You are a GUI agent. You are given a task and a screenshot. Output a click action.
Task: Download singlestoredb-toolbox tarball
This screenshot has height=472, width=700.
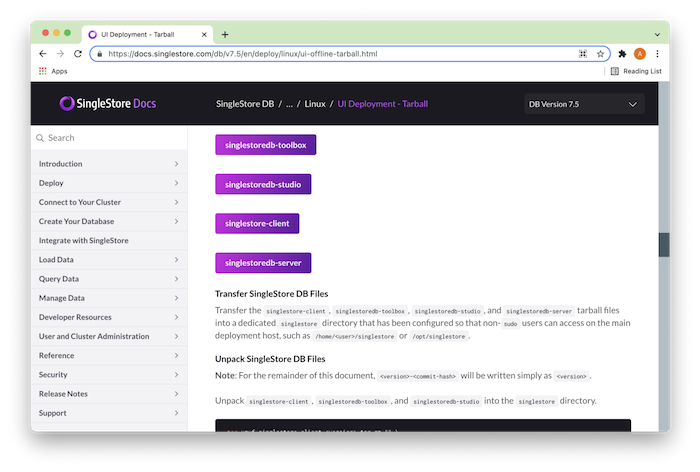[x=265, y=145]
